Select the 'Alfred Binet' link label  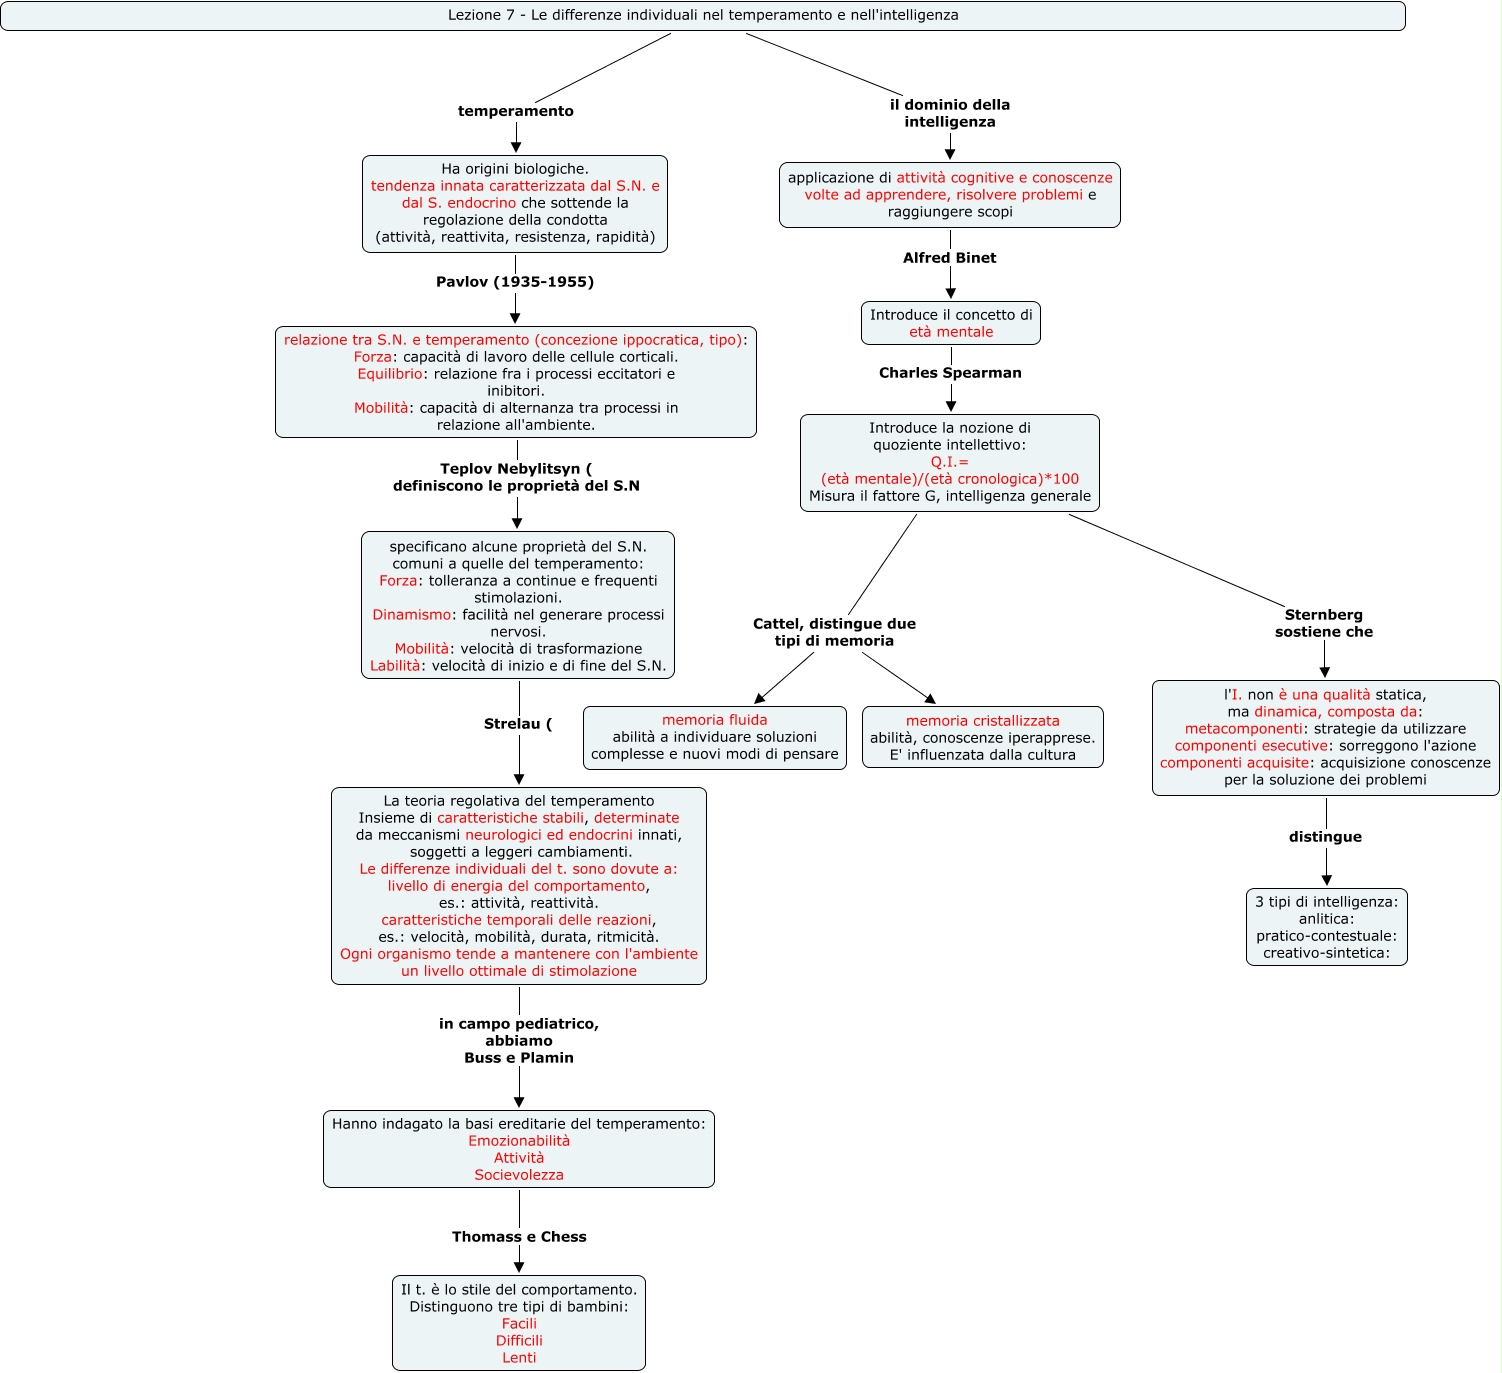[949, 258]
